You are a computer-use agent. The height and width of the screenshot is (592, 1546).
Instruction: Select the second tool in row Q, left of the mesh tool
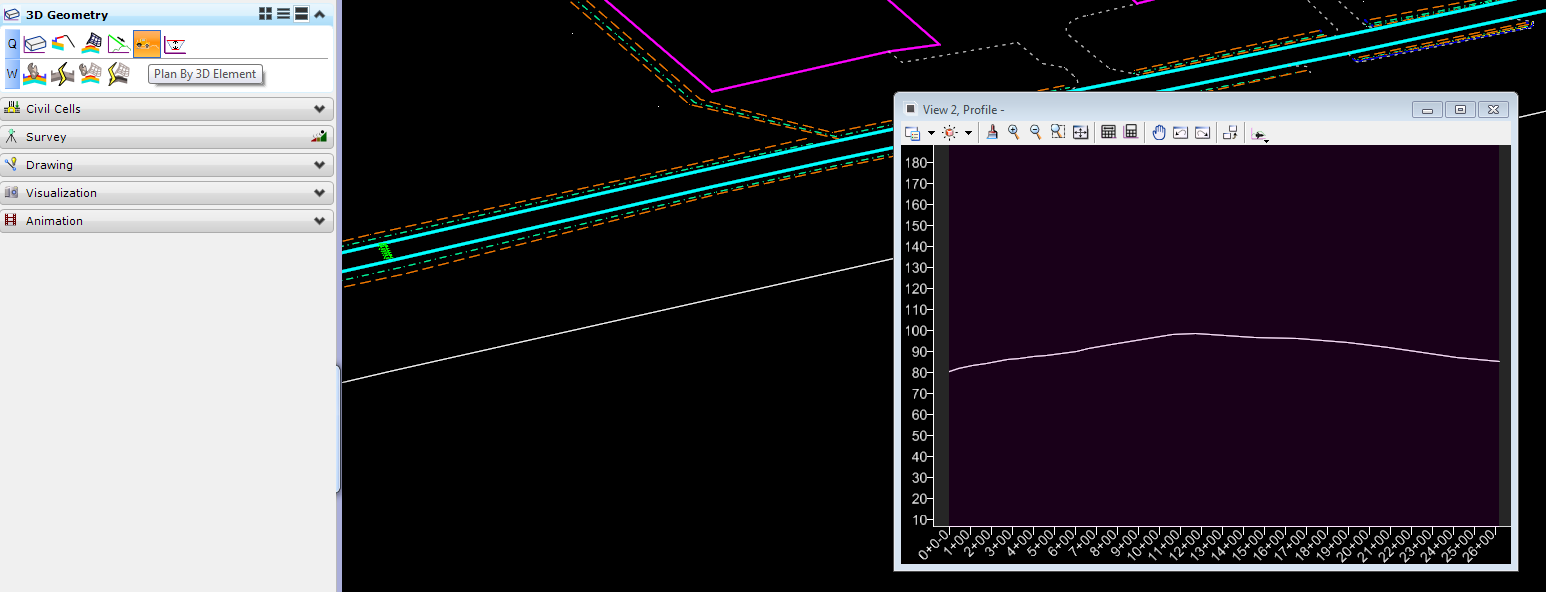tap(63, 44)
